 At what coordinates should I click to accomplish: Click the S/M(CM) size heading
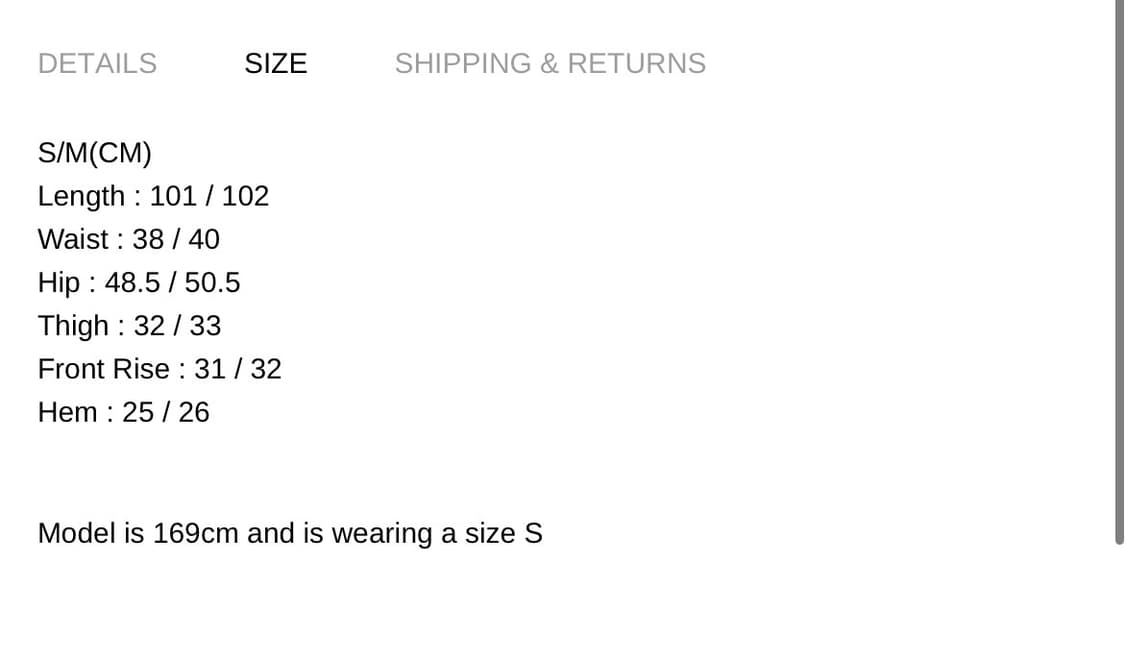pyautogui.click(x=94, y=153)
